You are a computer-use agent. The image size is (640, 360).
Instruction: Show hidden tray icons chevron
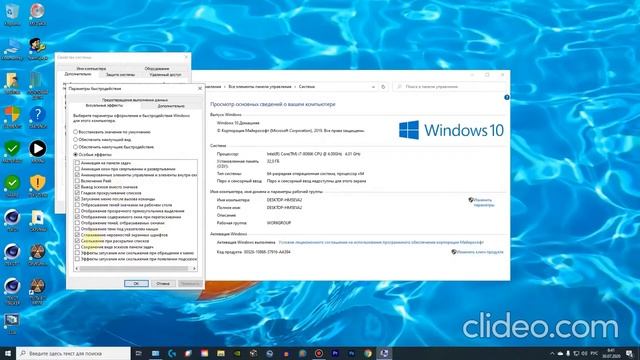[x=552, y=353]
